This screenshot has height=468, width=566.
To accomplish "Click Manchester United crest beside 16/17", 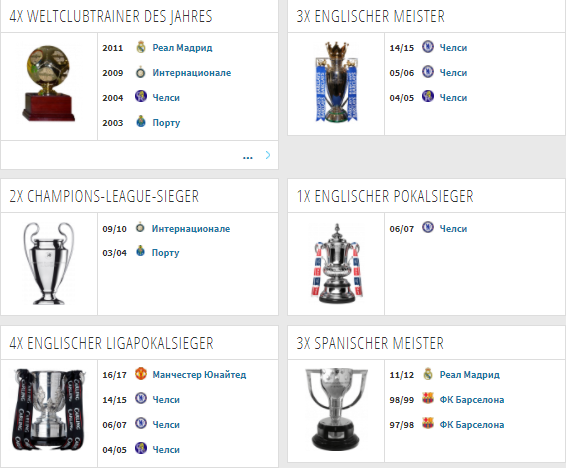I will (x=141, y=373).
